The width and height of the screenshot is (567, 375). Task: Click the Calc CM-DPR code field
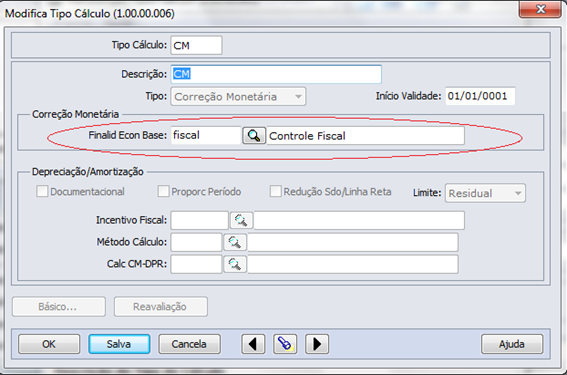pyautogui.click(x=196, y=264)
